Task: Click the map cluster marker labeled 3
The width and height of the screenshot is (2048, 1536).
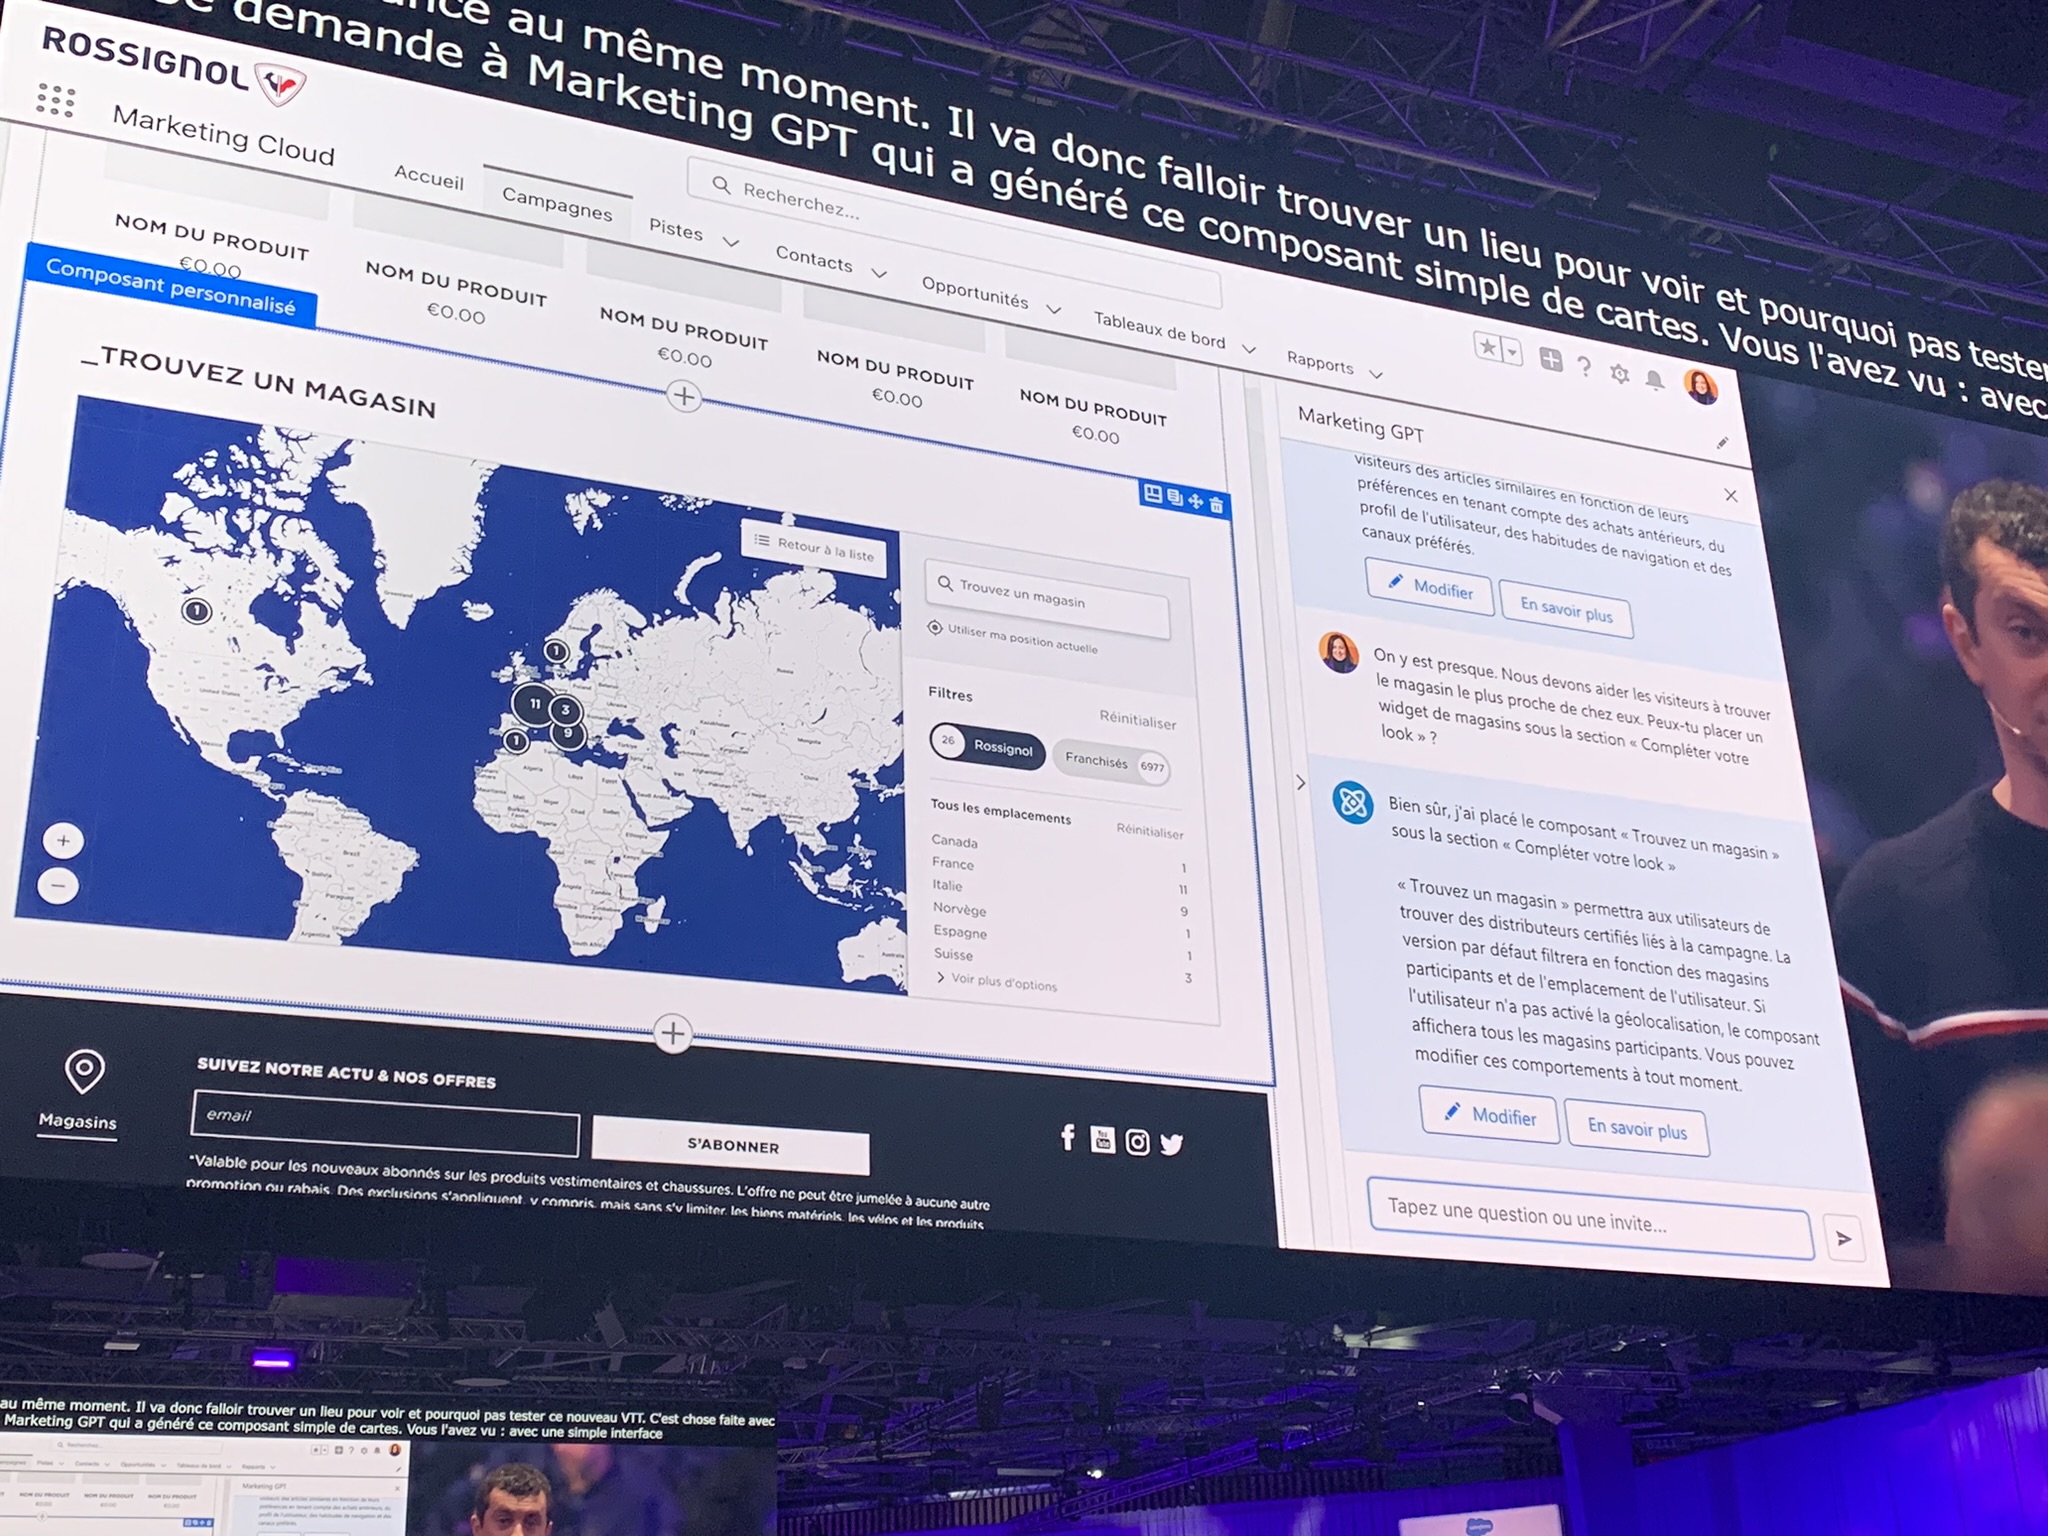Action: (x=565, y=710)
